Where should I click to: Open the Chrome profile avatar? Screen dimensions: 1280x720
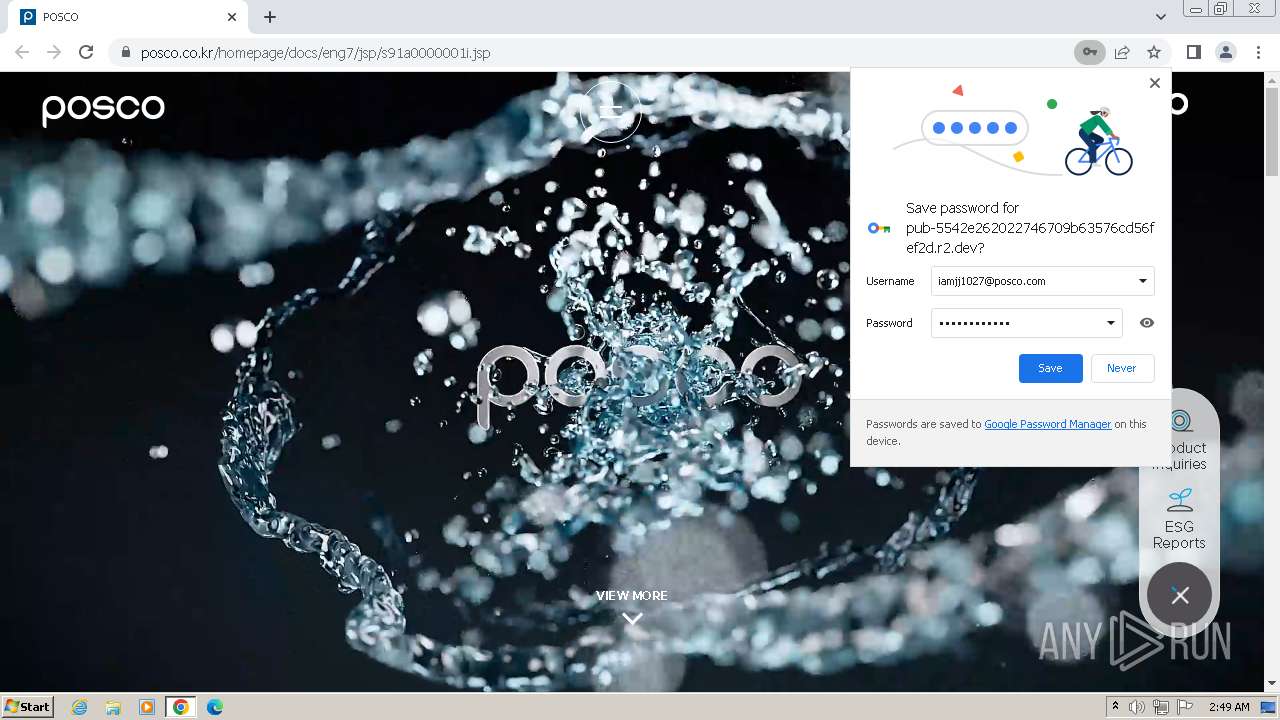coord(1226,52)
